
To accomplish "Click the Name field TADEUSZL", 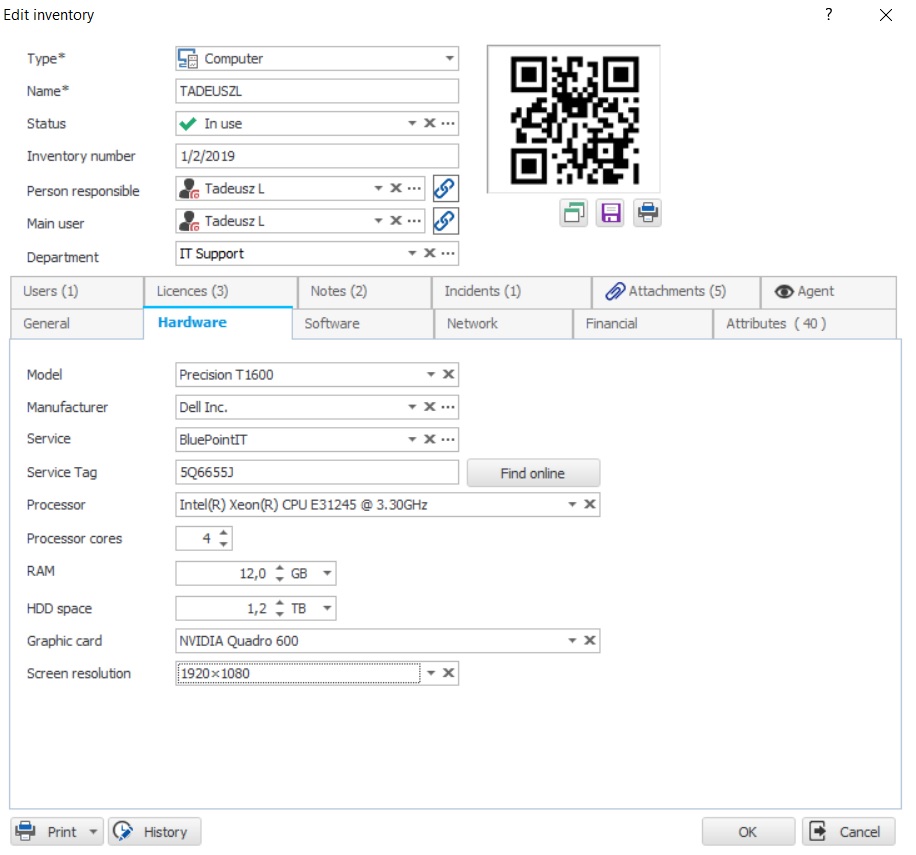I will [x=317, y=91].
